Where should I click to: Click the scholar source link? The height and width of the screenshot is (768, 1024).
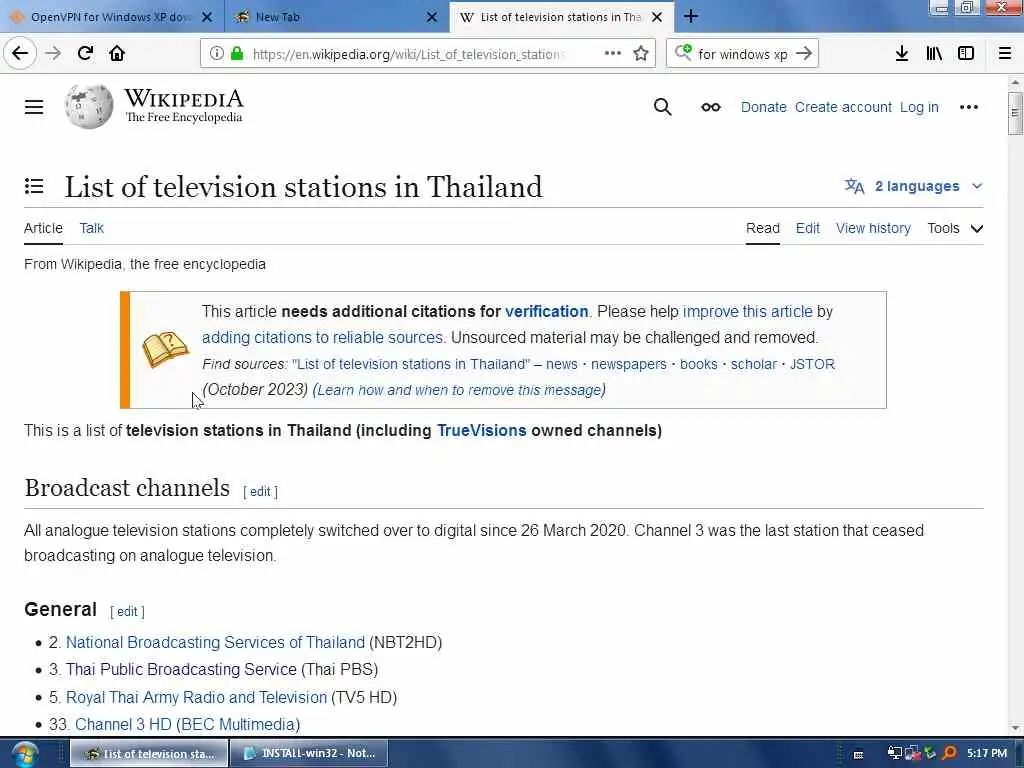point(754,364)
